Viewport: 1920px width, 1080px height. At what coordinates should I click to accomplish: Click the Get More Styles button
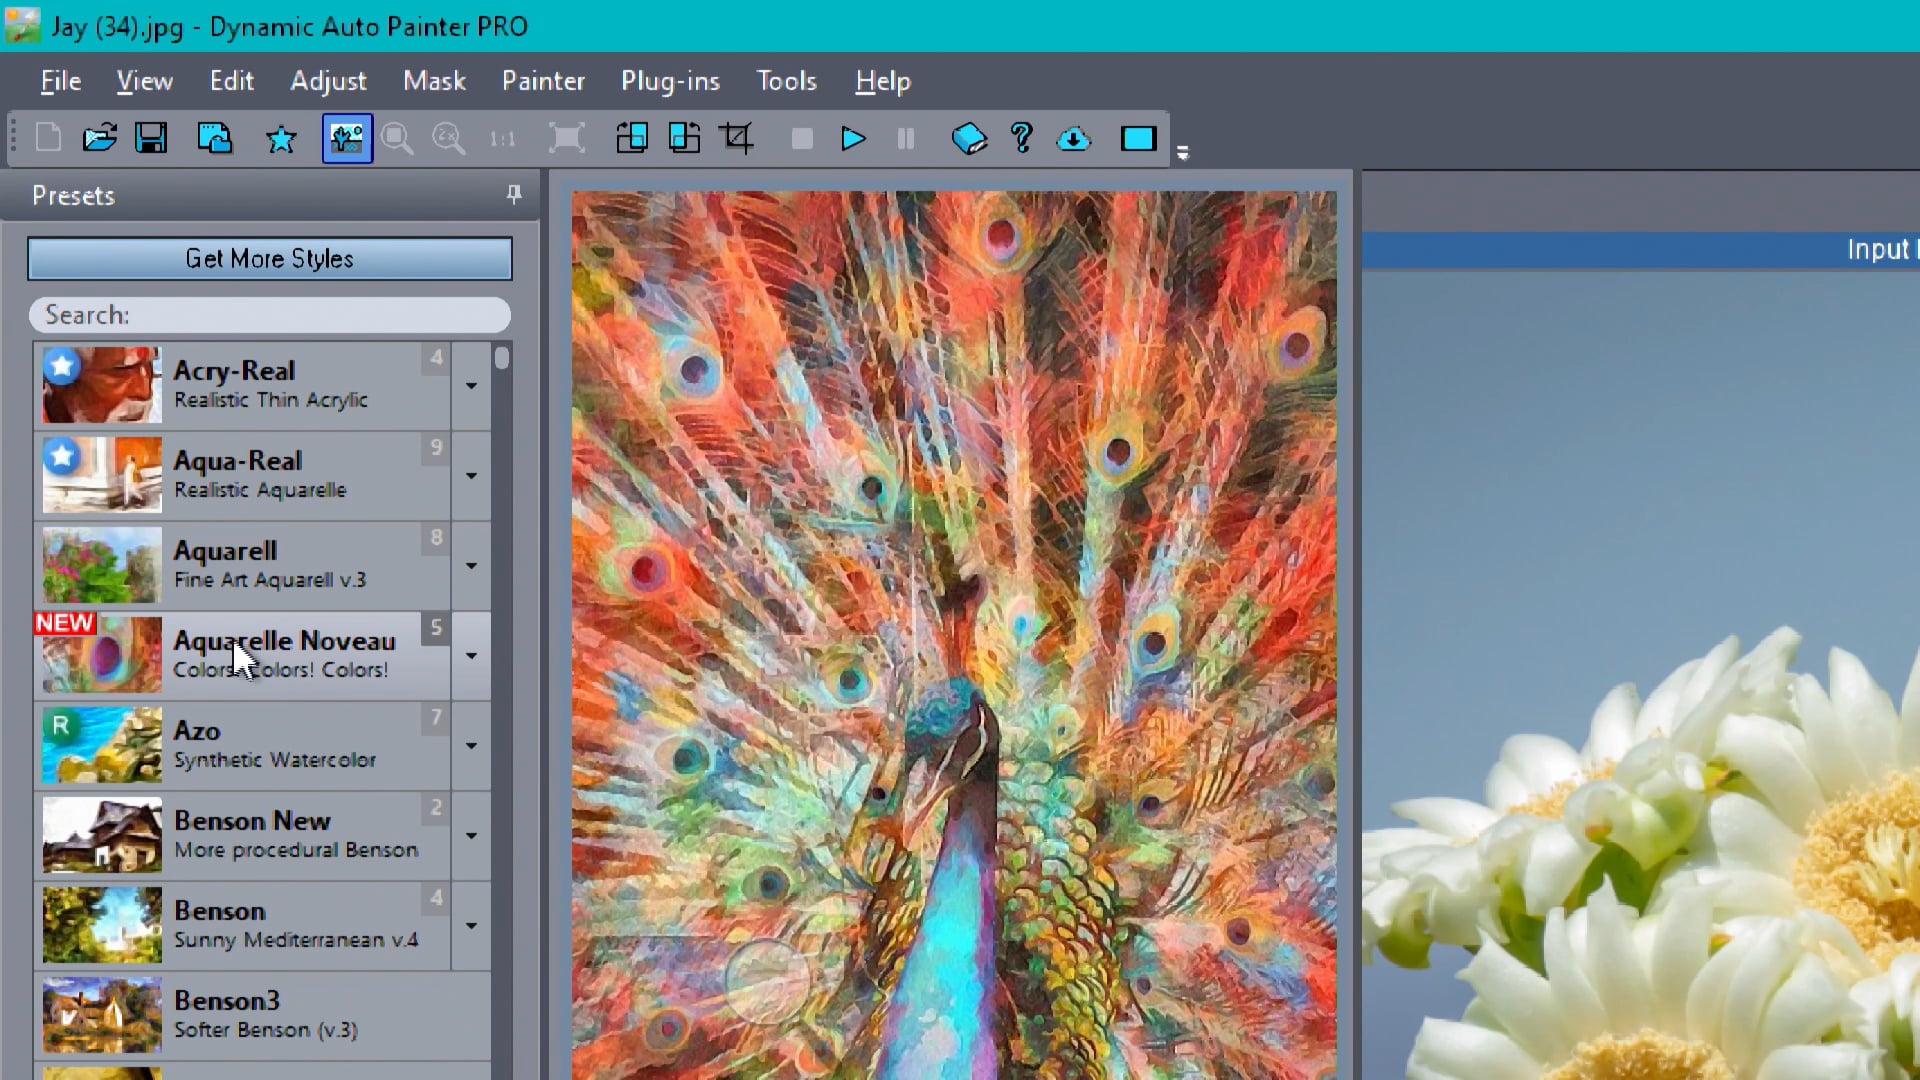click(269, 259)
